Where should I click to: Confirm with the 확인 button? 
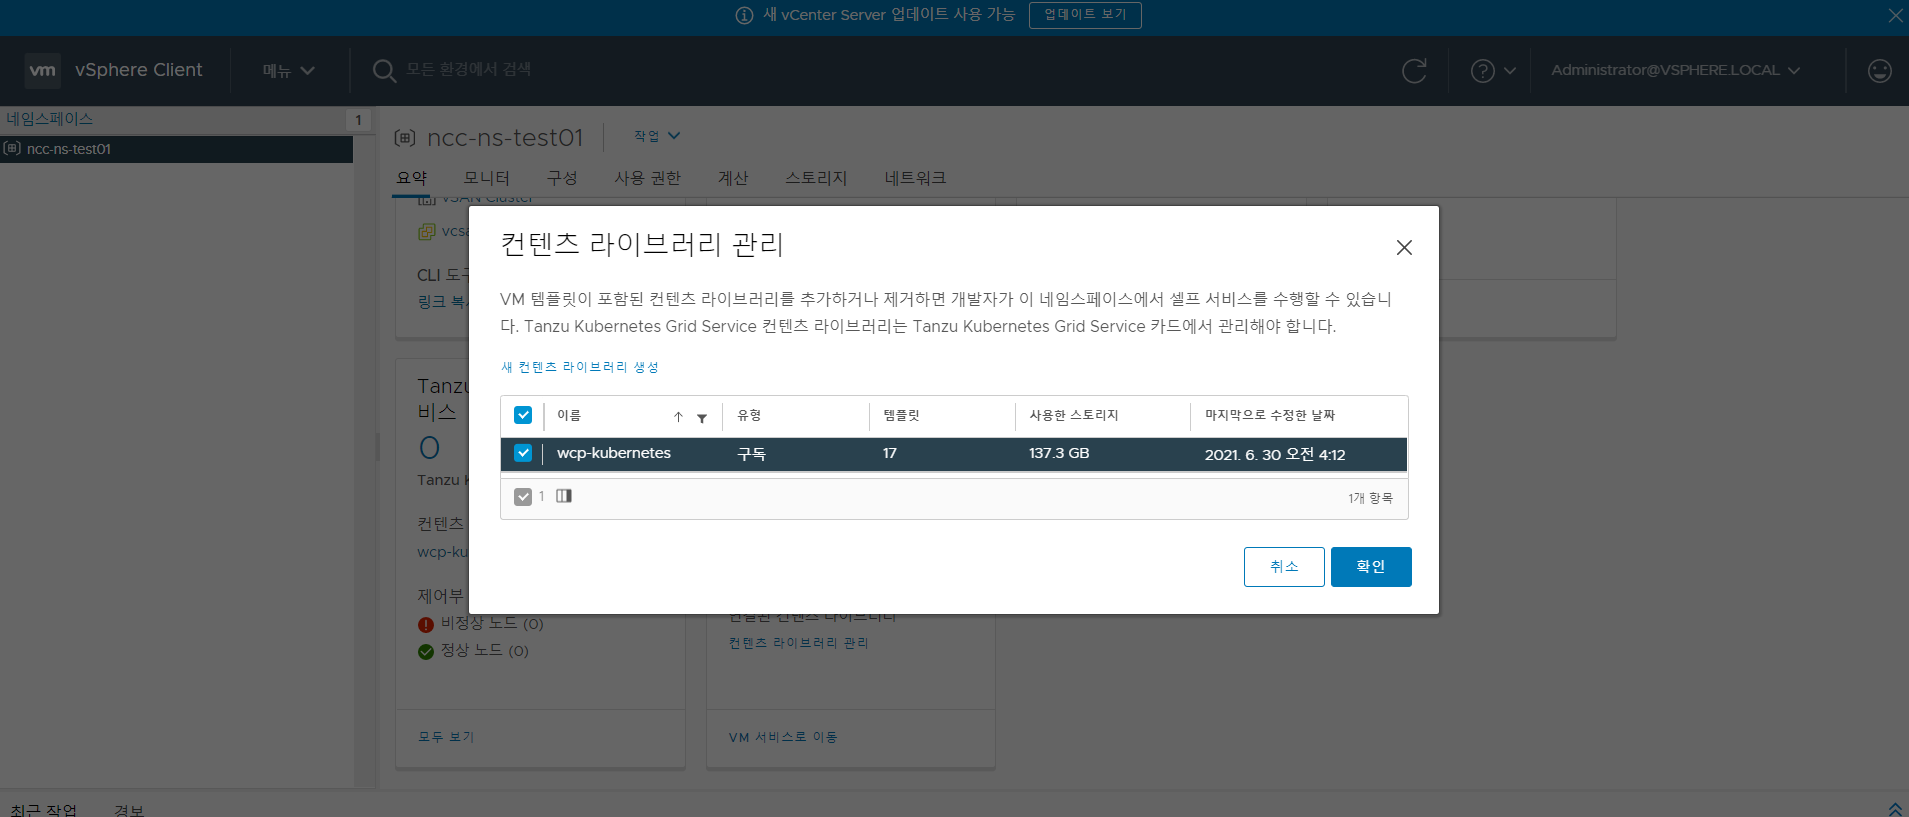[1371, 567]
